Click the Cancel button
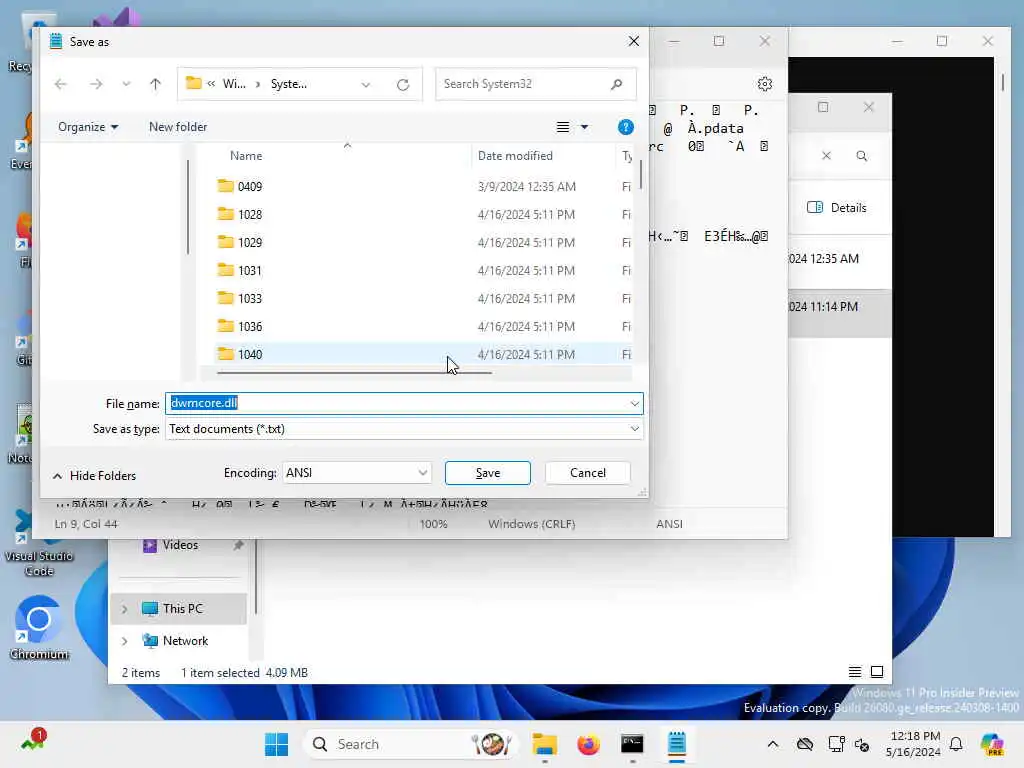 [x=587, y=473]
